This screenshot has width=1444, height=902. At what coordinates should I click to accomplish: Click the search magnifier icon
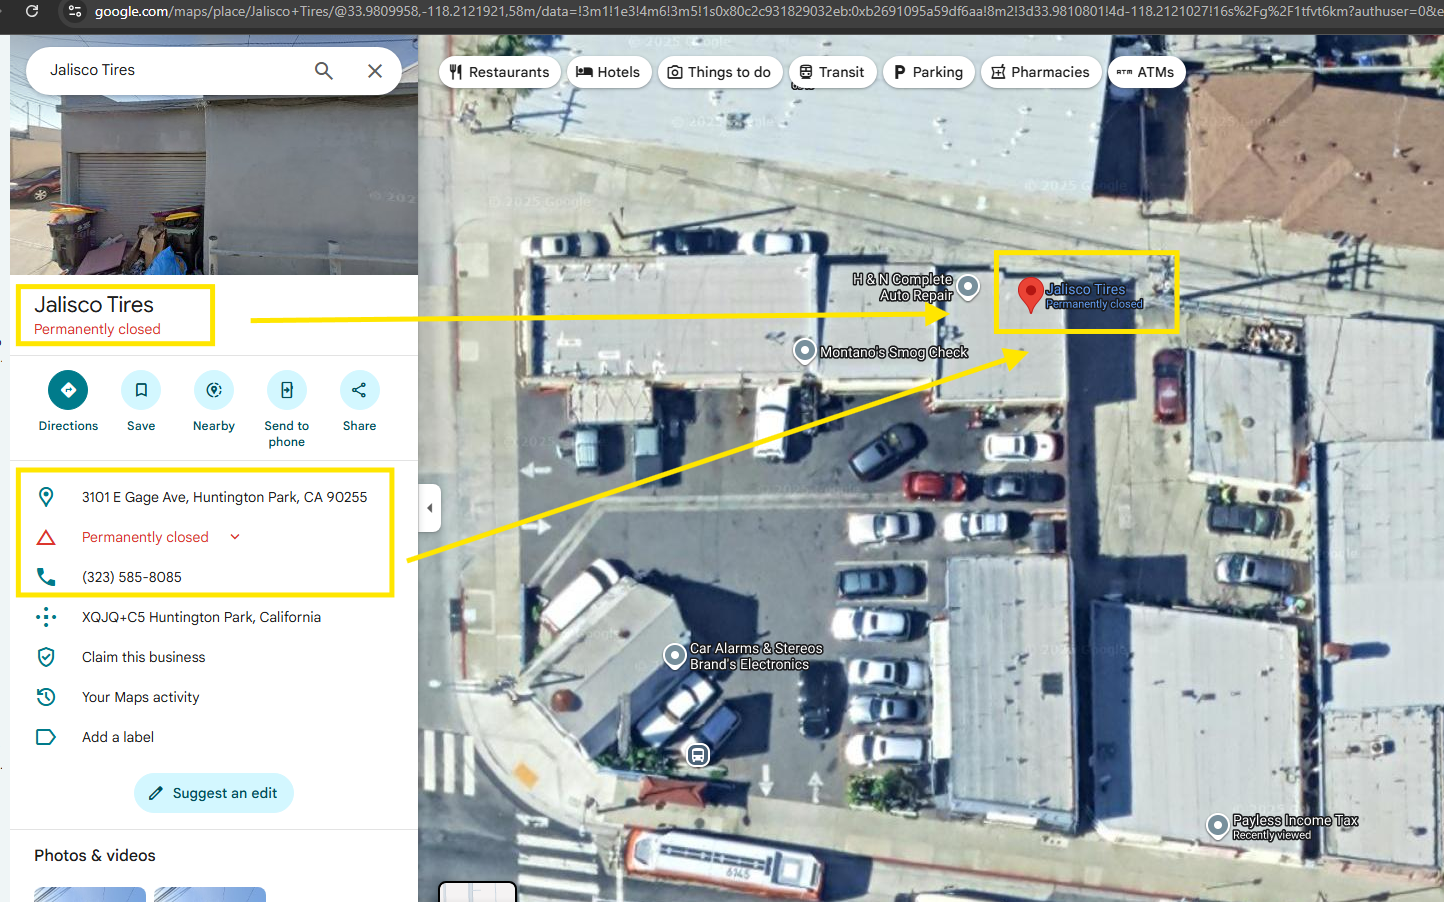tap(324, 71)
